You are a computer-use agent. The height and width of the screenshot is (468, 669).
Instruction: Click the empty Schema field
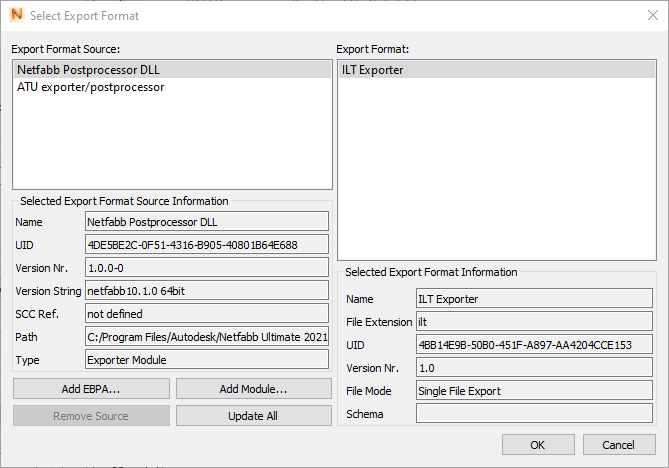pyautogui.click(x=534, y=413)
